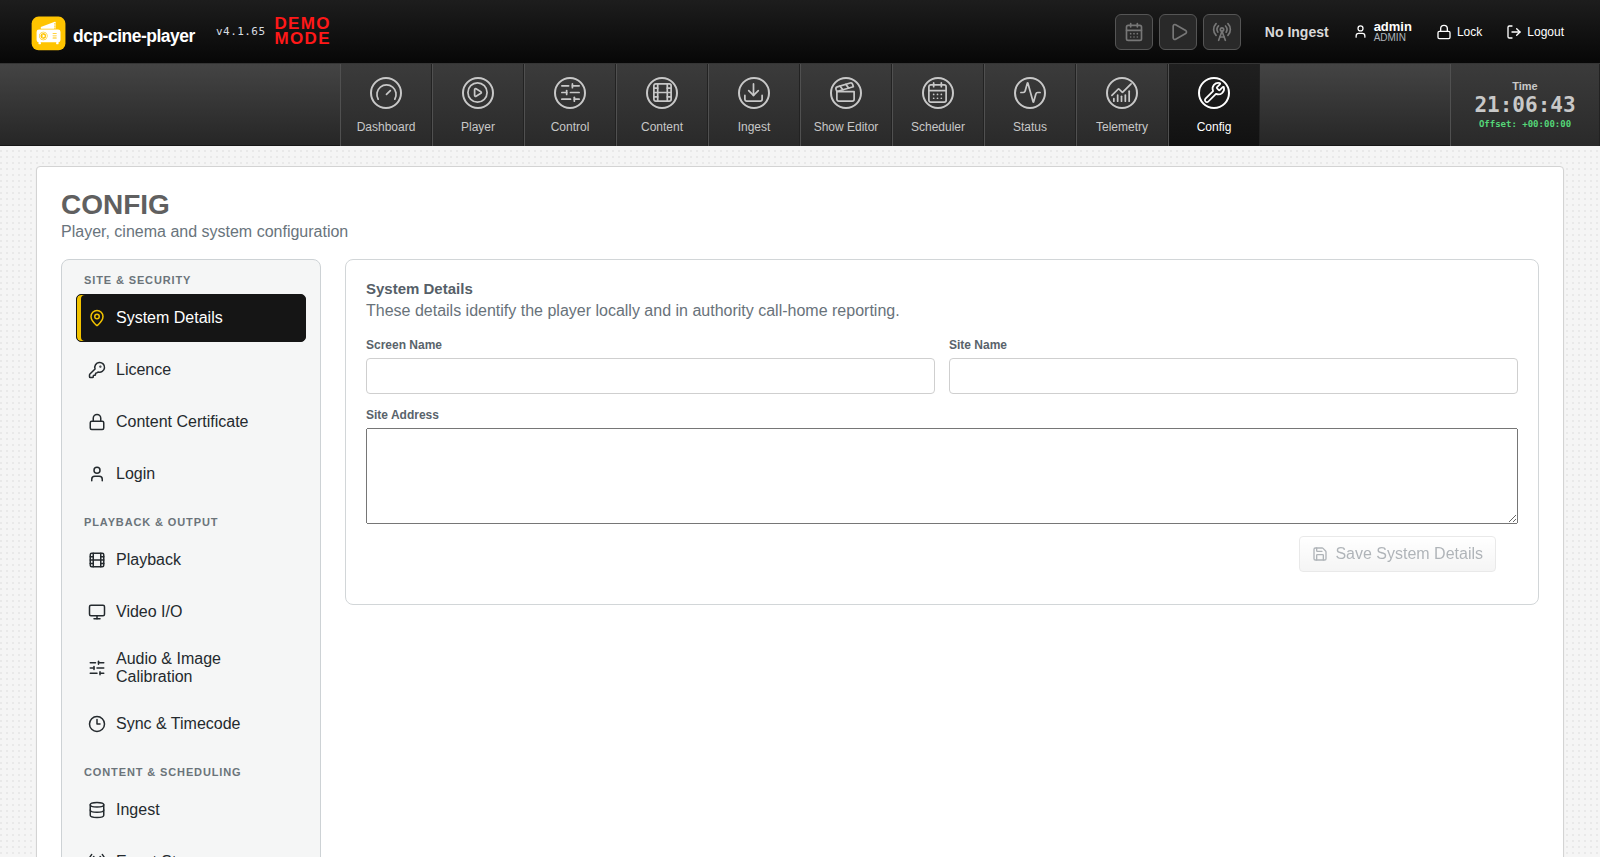Click the Telemetry tab label
1600x857 pixels.
point(1122,127)
